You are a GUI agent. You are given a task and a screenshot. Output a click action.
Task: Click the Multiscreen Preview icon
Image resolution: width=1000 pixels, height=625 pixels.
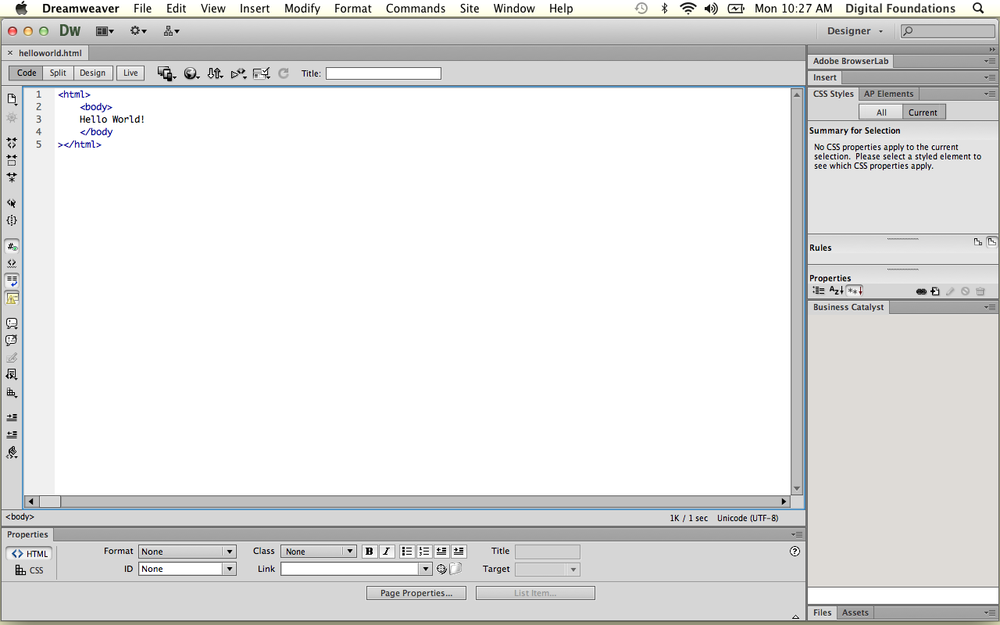pyautogui.click(x=168, y=72)
